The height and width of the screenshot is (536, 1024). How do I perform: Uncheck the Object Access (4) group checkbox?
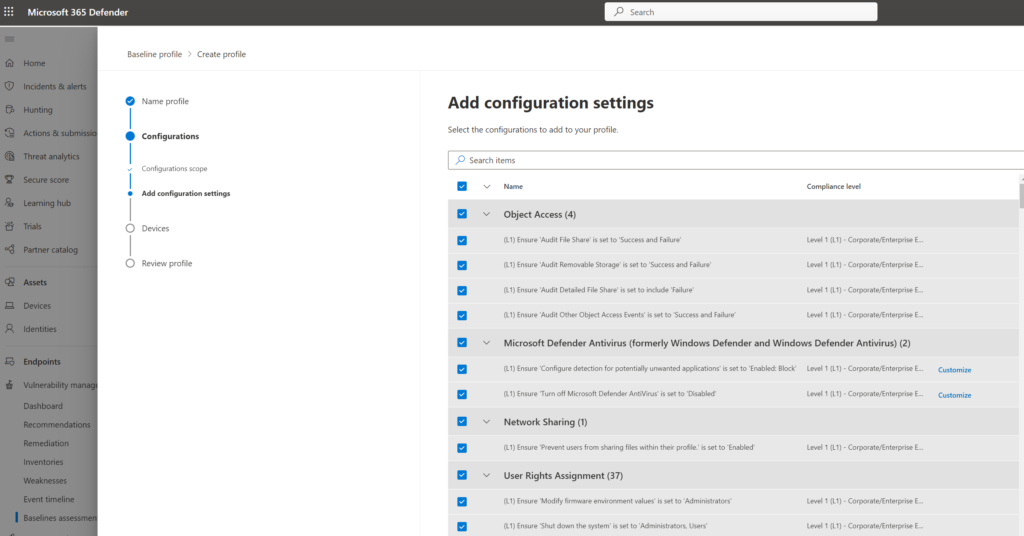[x=462, y=214]
